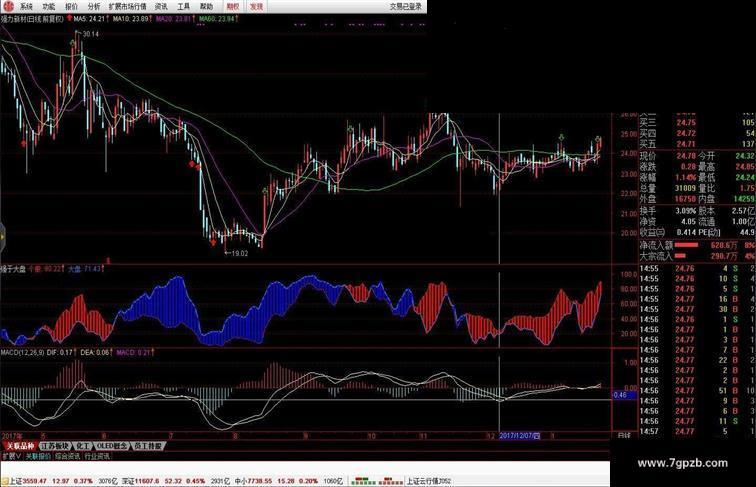Click the 买四 24.72 bid row
This screenshot has height=487, width=756.
pos(697,133)
